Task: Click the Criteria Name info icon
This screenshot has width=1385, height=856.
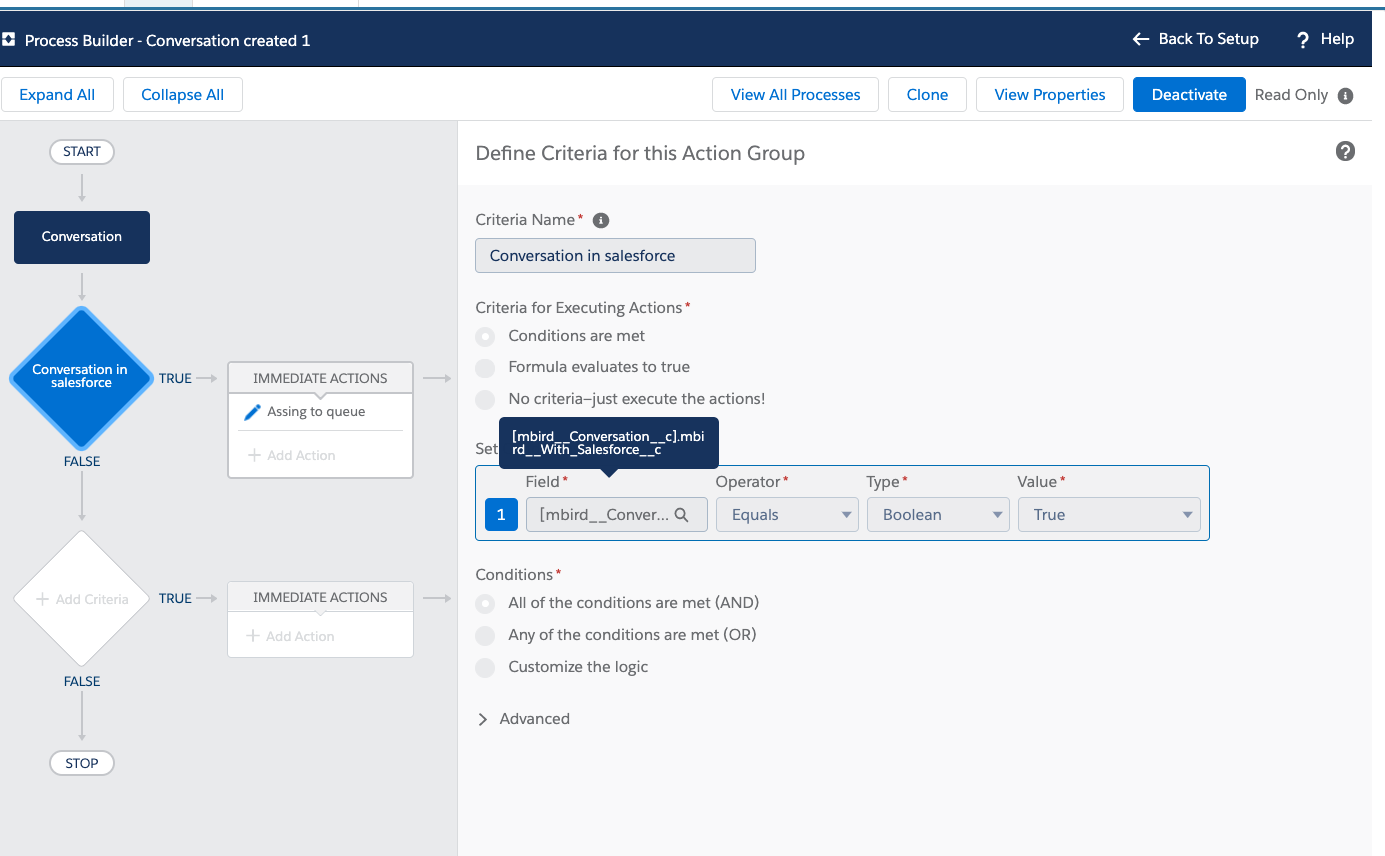Action: coord(601,220)
